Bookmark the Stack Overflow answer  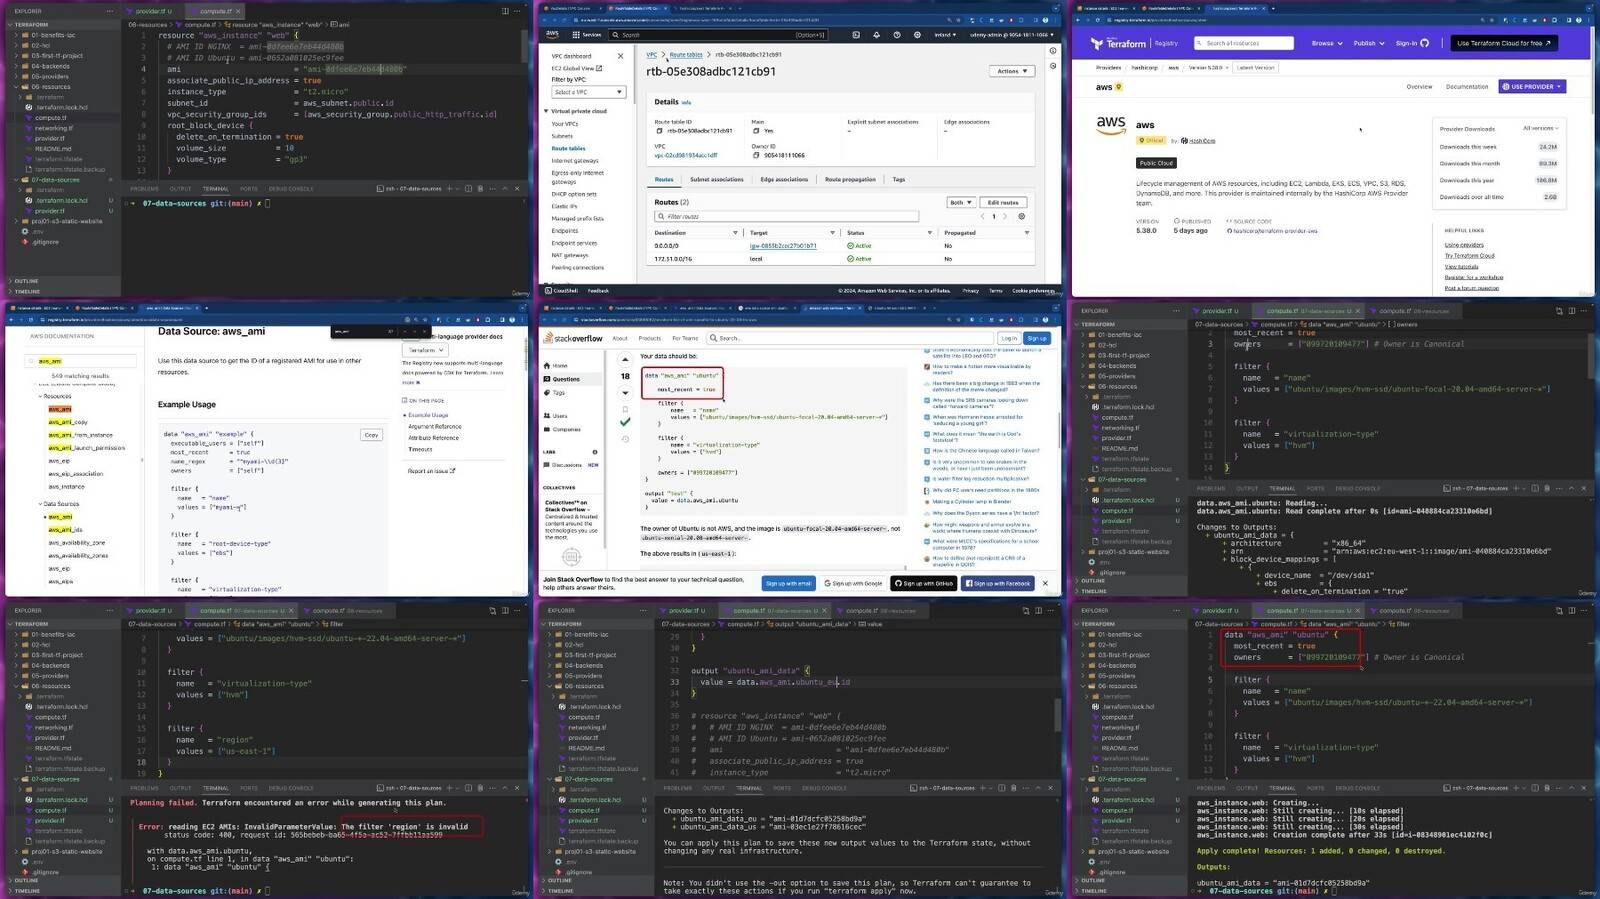click(x=625, y=409)
